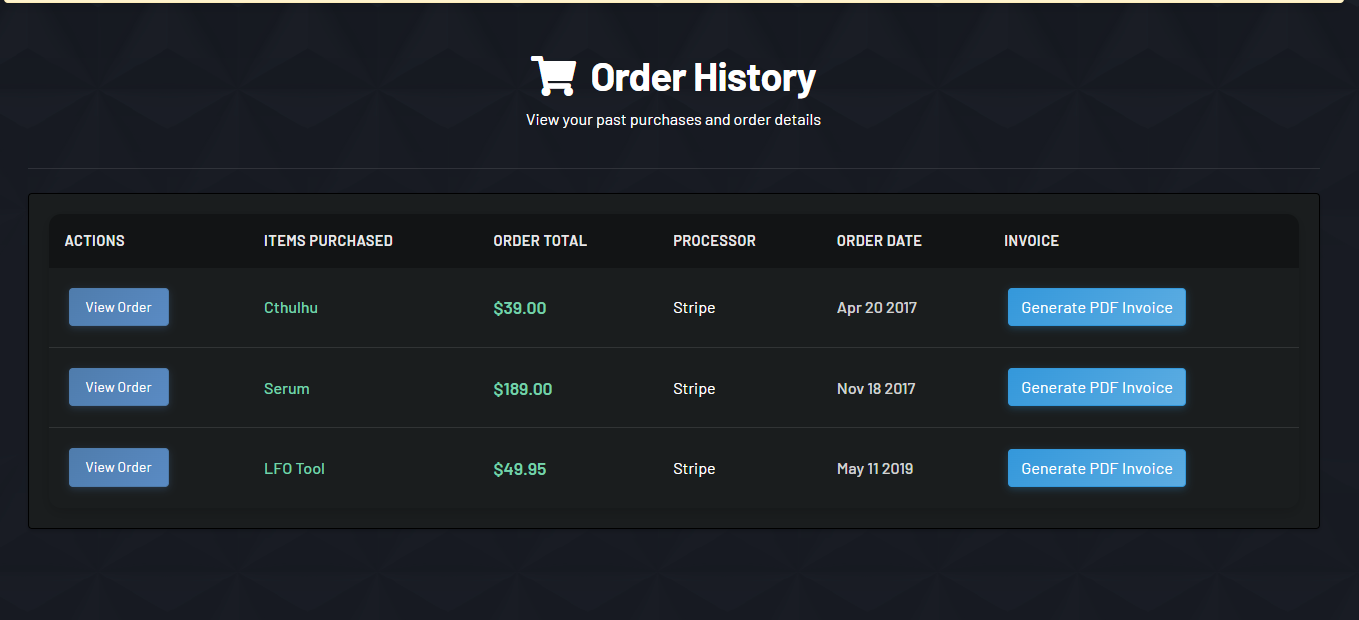Click the Invoice column header
Screen dimensions: 1359x620
tap(1031, 241)
